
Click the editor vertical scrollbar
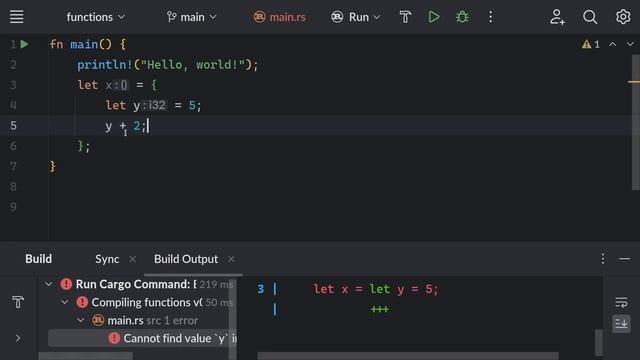tap(636, 122)
